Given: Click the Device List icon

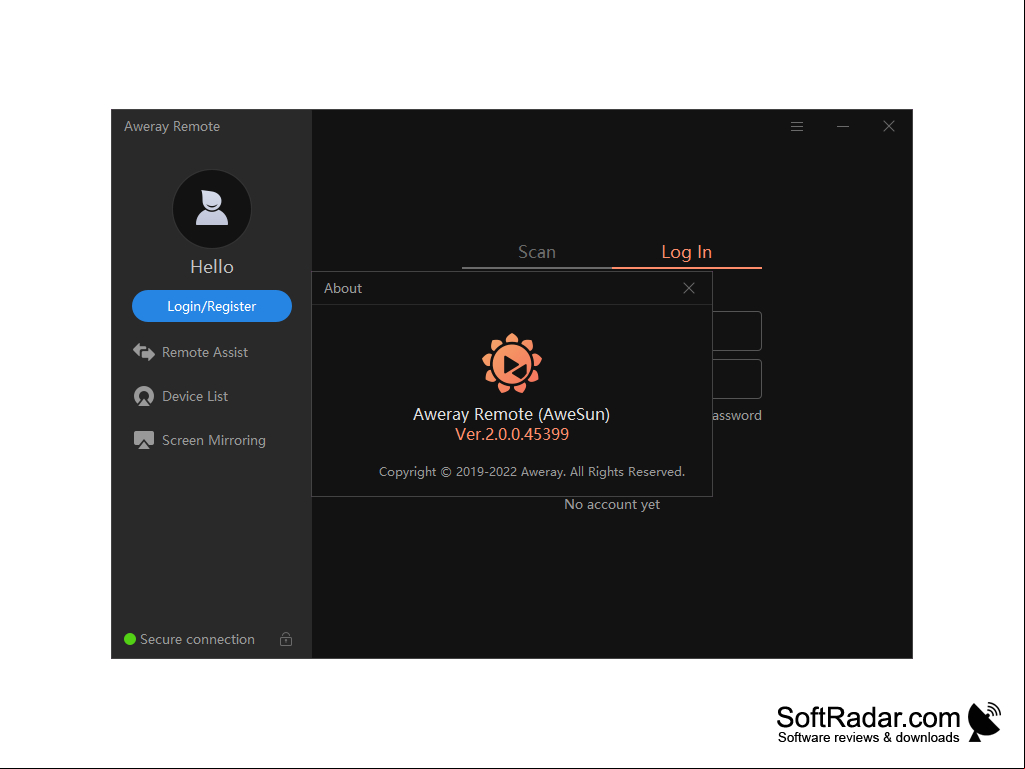Looking at the screenshot, I should click(144, 396).
